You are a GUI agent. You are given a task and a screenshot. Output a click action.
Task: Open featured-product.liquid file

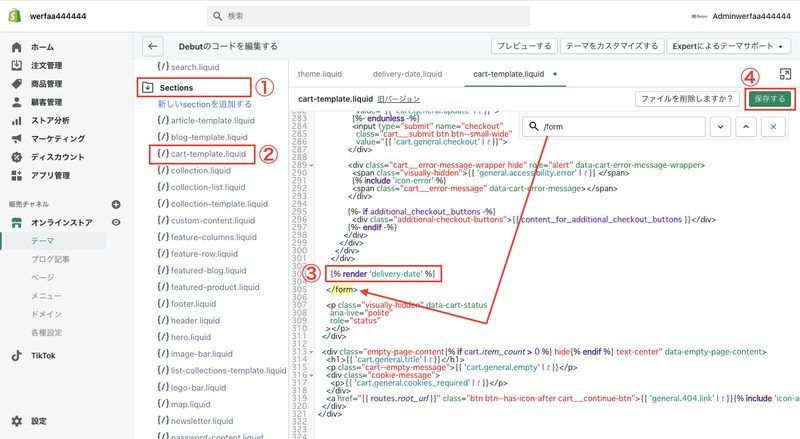[215, 287]
